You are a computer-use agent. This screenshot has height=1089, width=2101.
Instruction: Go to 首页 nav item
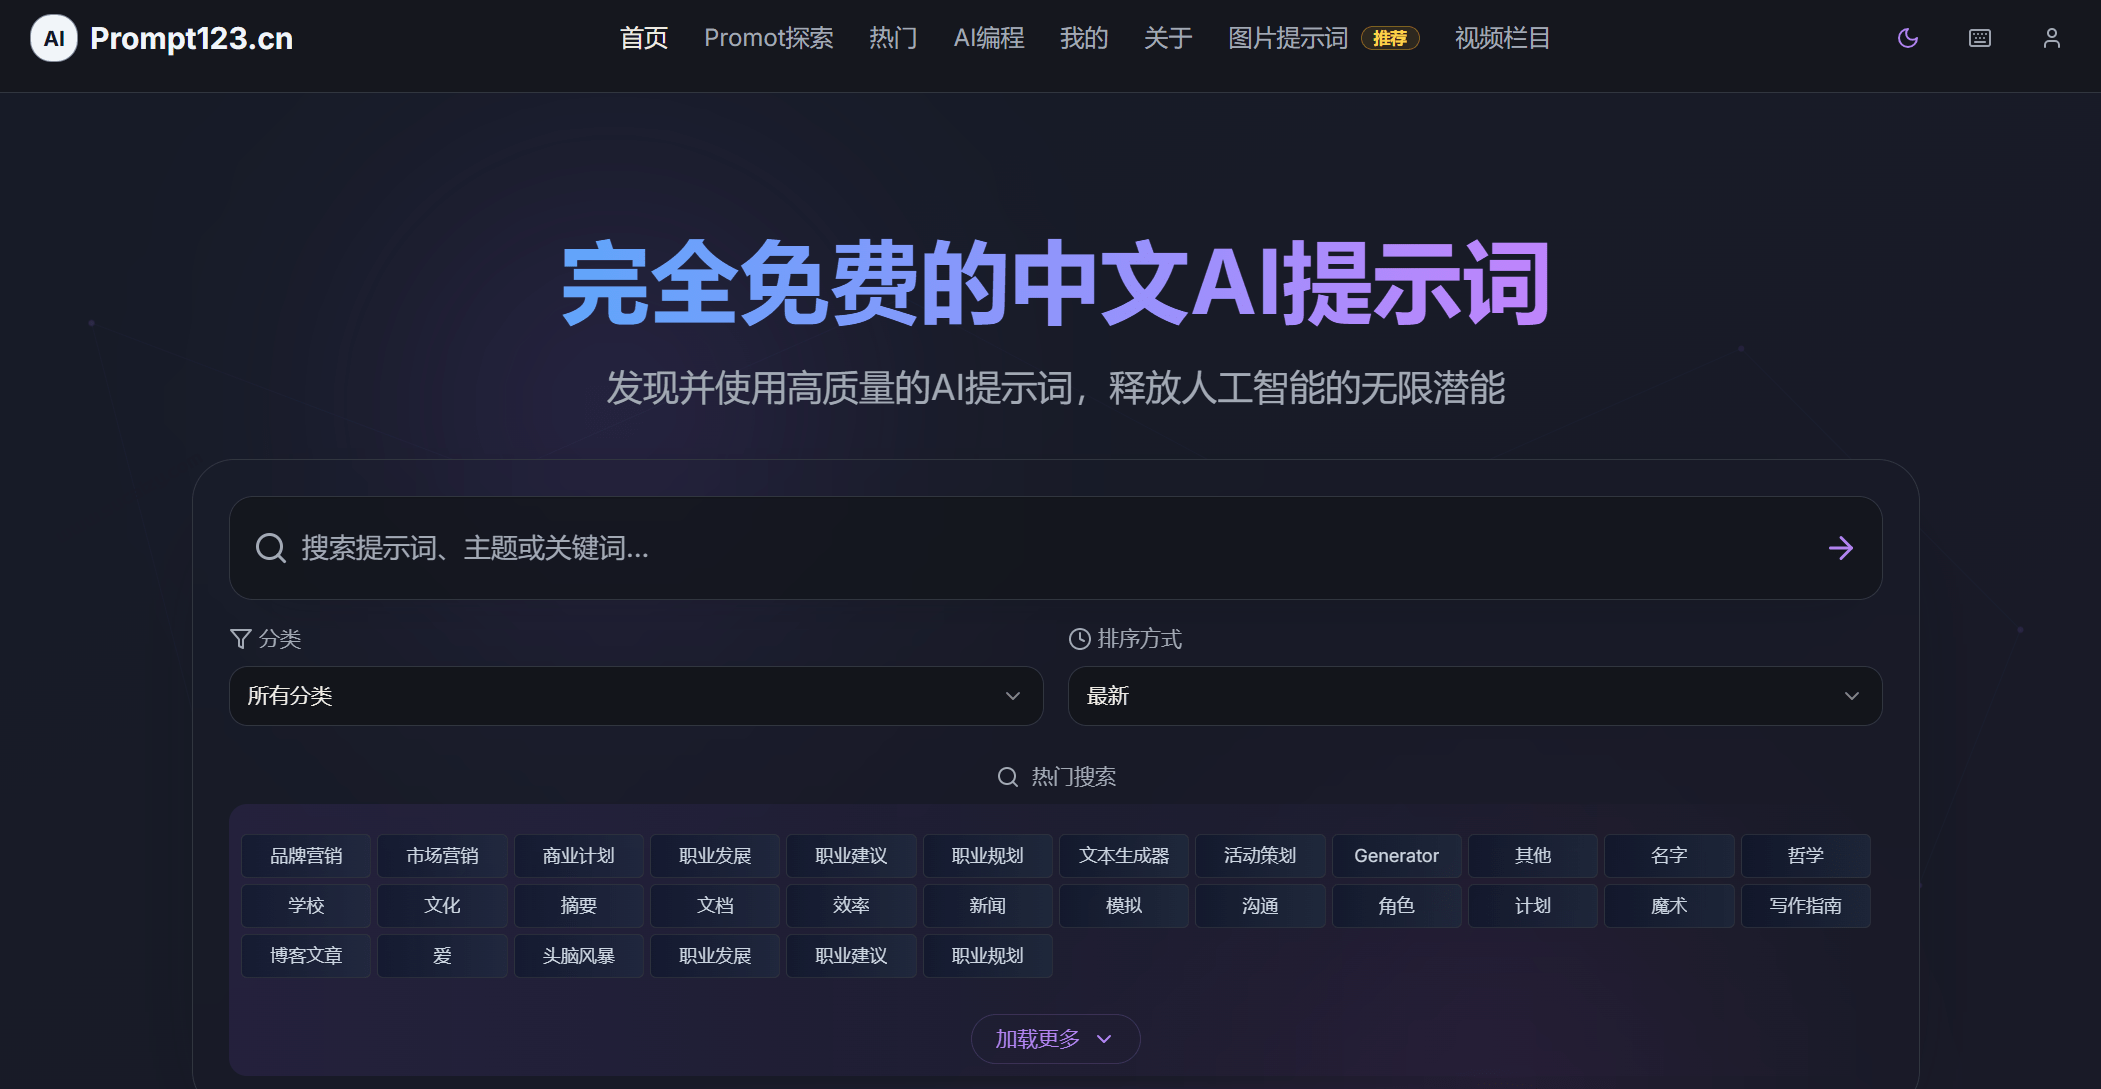[x=644, y=38]
